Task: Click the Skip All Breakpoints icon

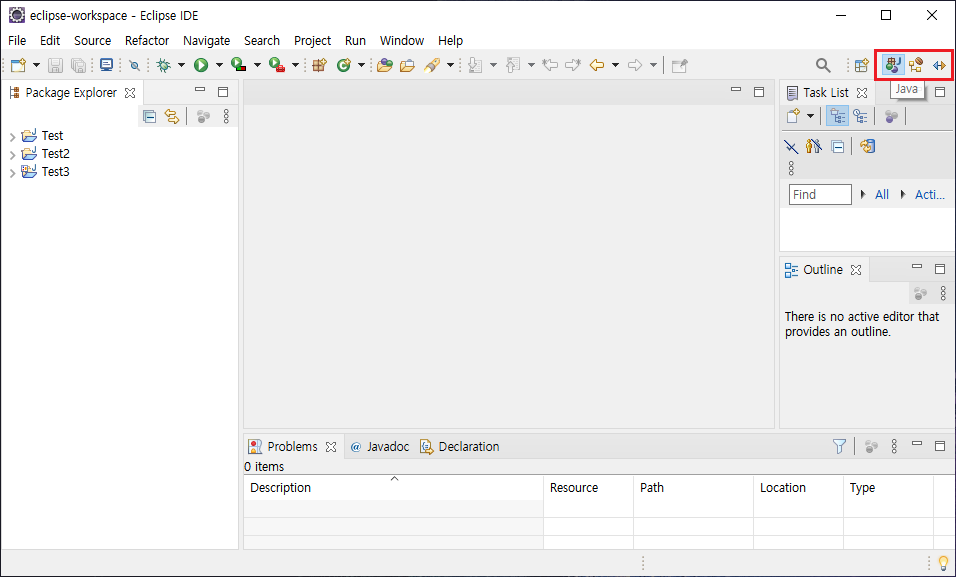Action: point(134,65)
